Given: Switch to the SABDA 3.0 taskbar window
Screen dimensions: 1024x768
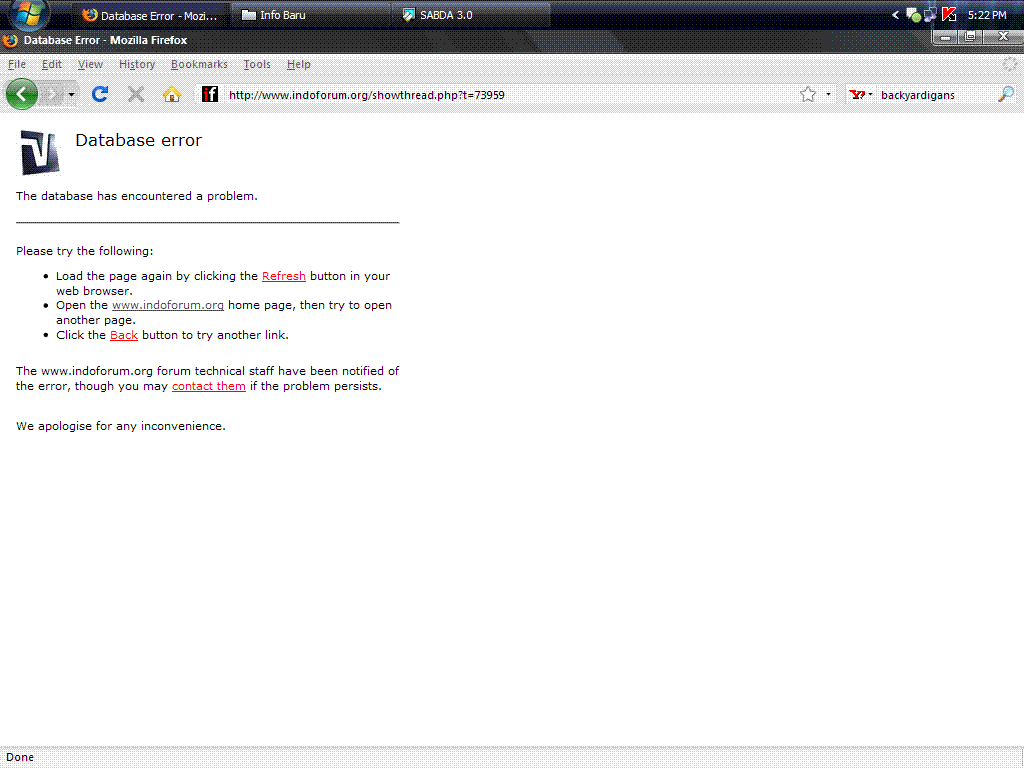Looking at the screenshot, I should point(472,15).
